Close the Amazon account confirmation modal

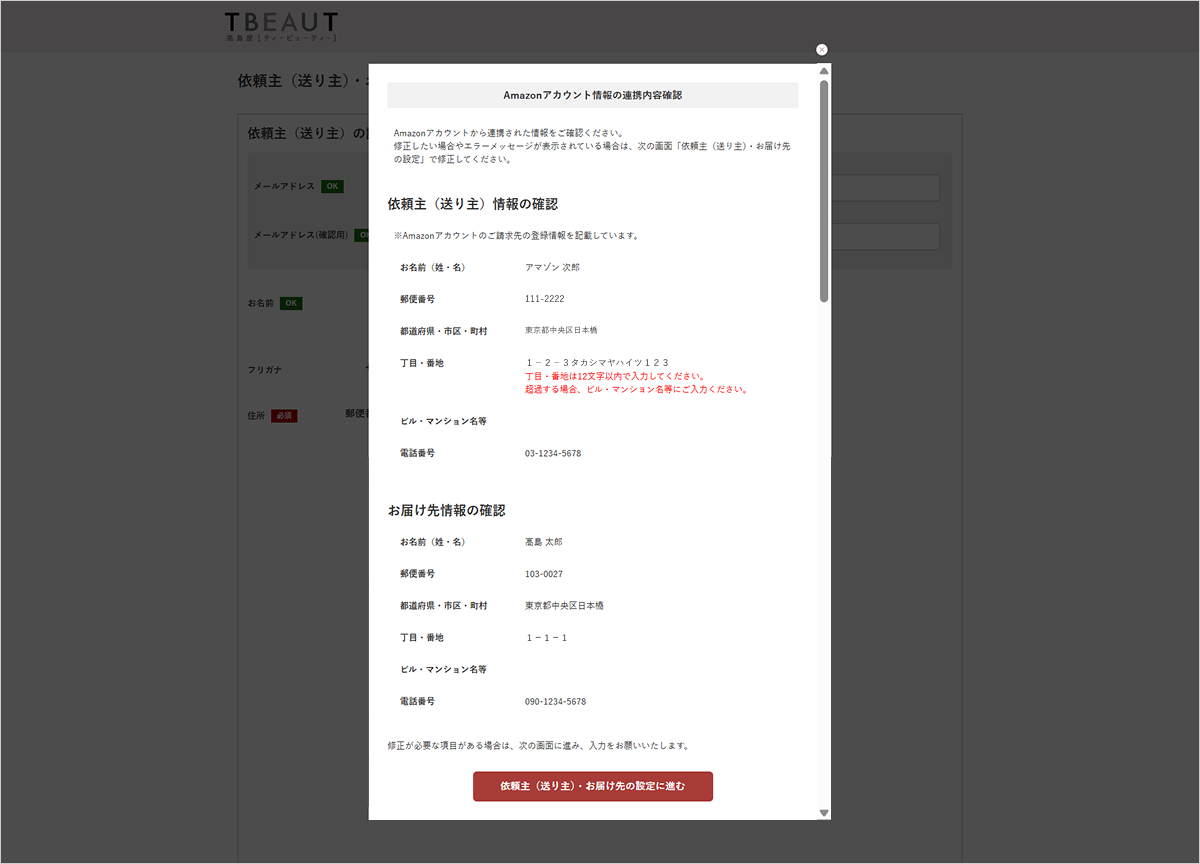pos(822,49)
